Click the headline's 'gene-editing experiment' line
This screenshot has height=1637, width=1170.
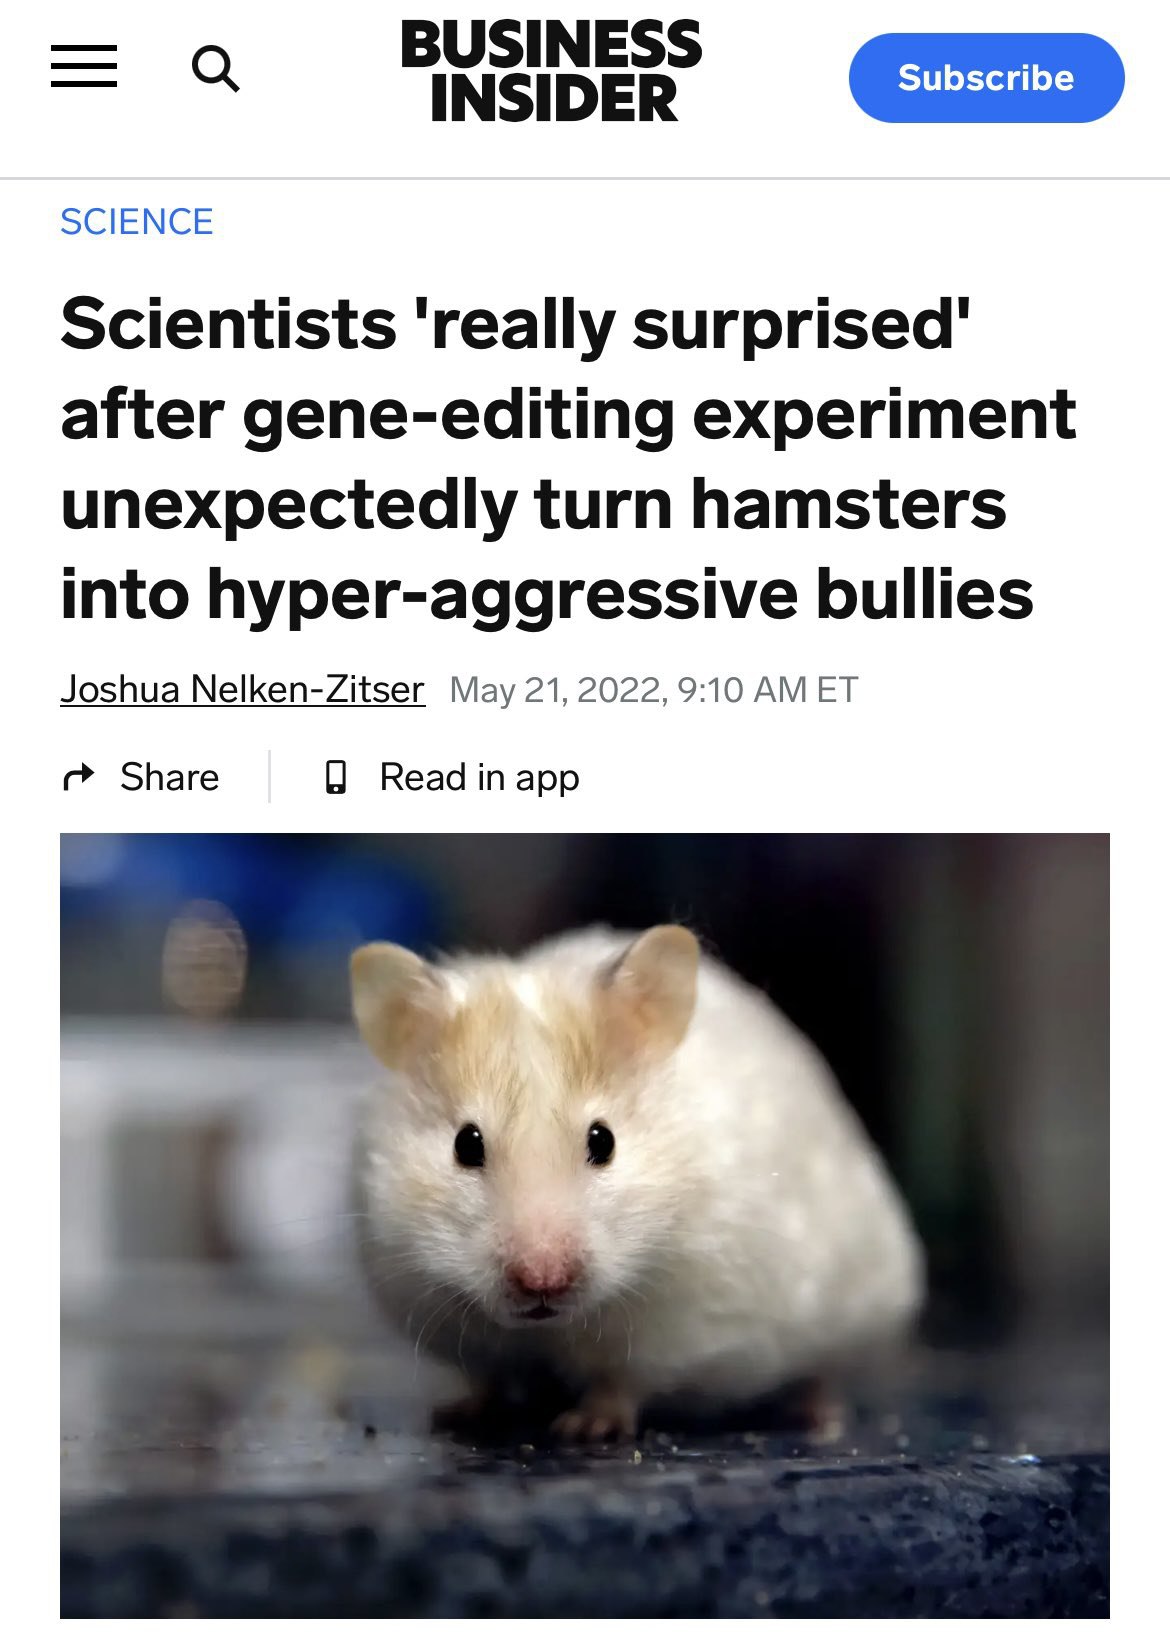tap(568, 414)
